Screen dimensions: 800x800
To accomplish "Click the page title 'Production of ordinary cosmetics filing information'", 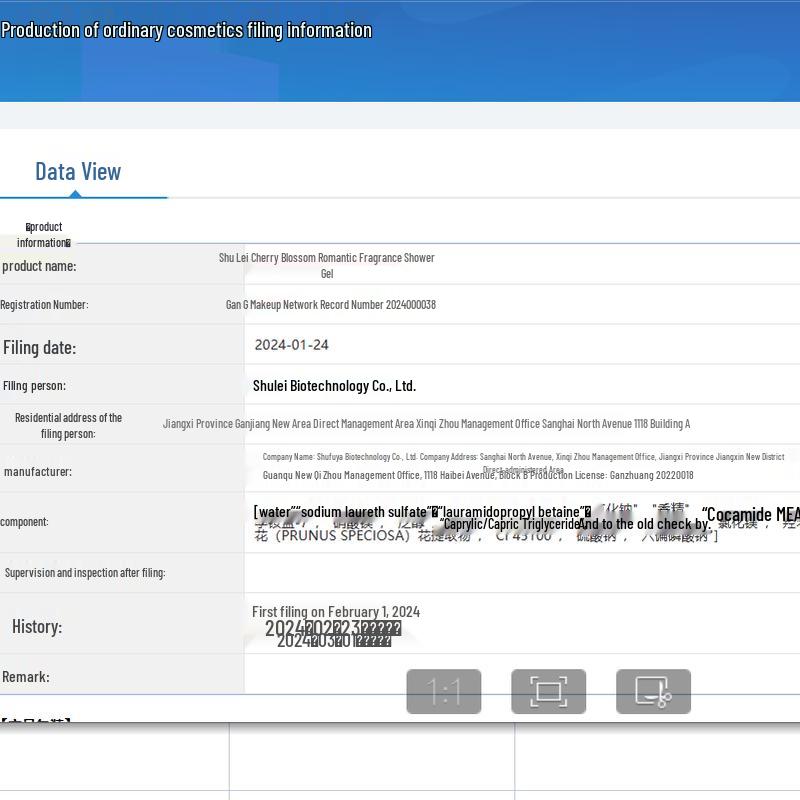I will pos(187,30).
